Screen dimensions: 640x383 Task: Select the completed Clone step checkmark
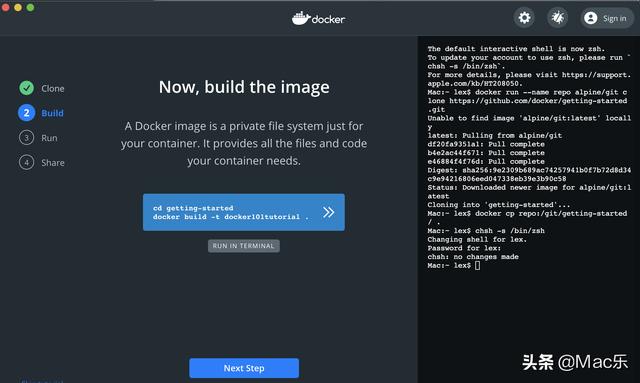(x=27, y=88)
